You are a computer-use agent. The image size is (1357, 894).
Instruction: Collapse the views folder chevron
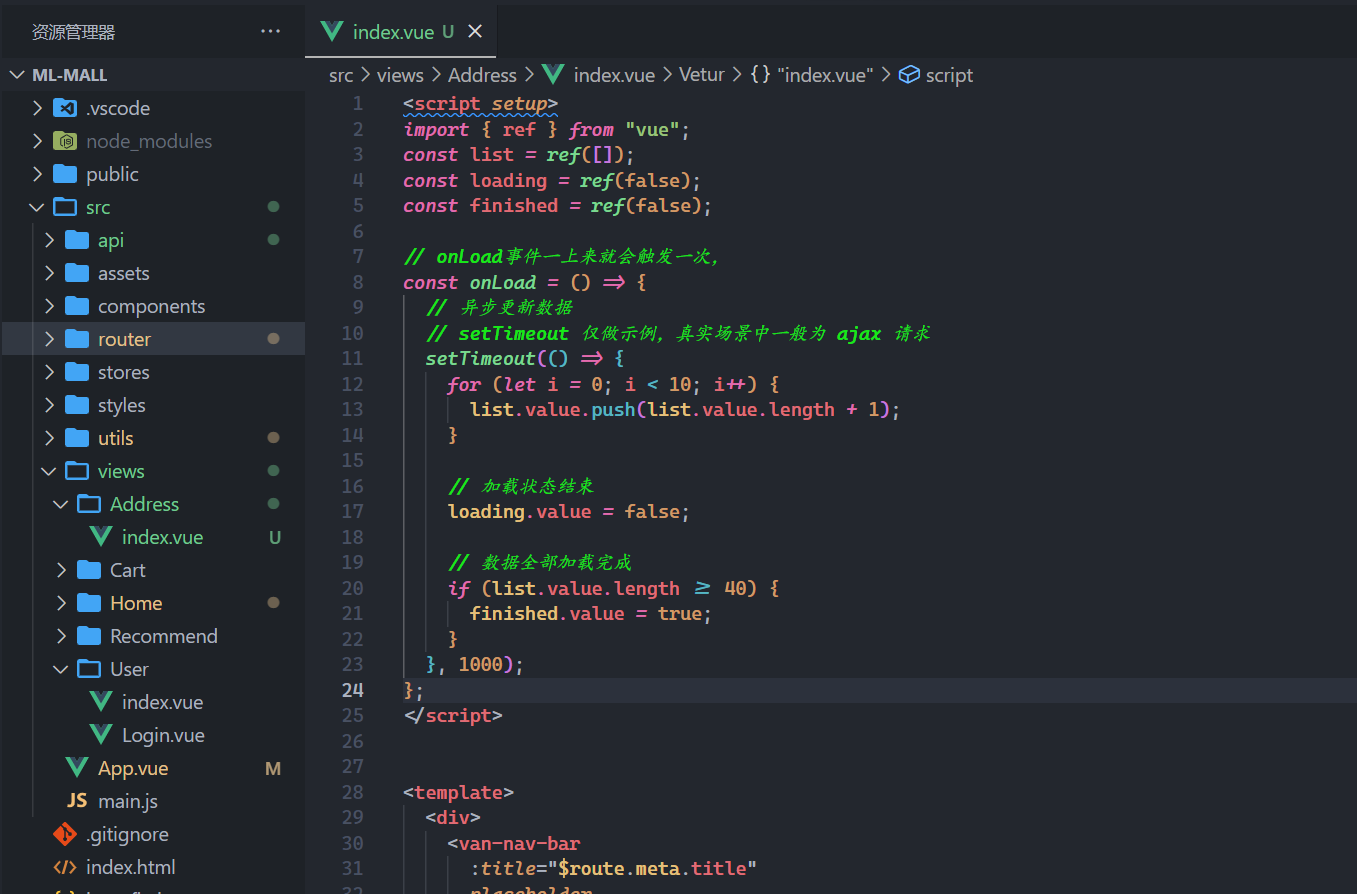click(x=49, y=471)
